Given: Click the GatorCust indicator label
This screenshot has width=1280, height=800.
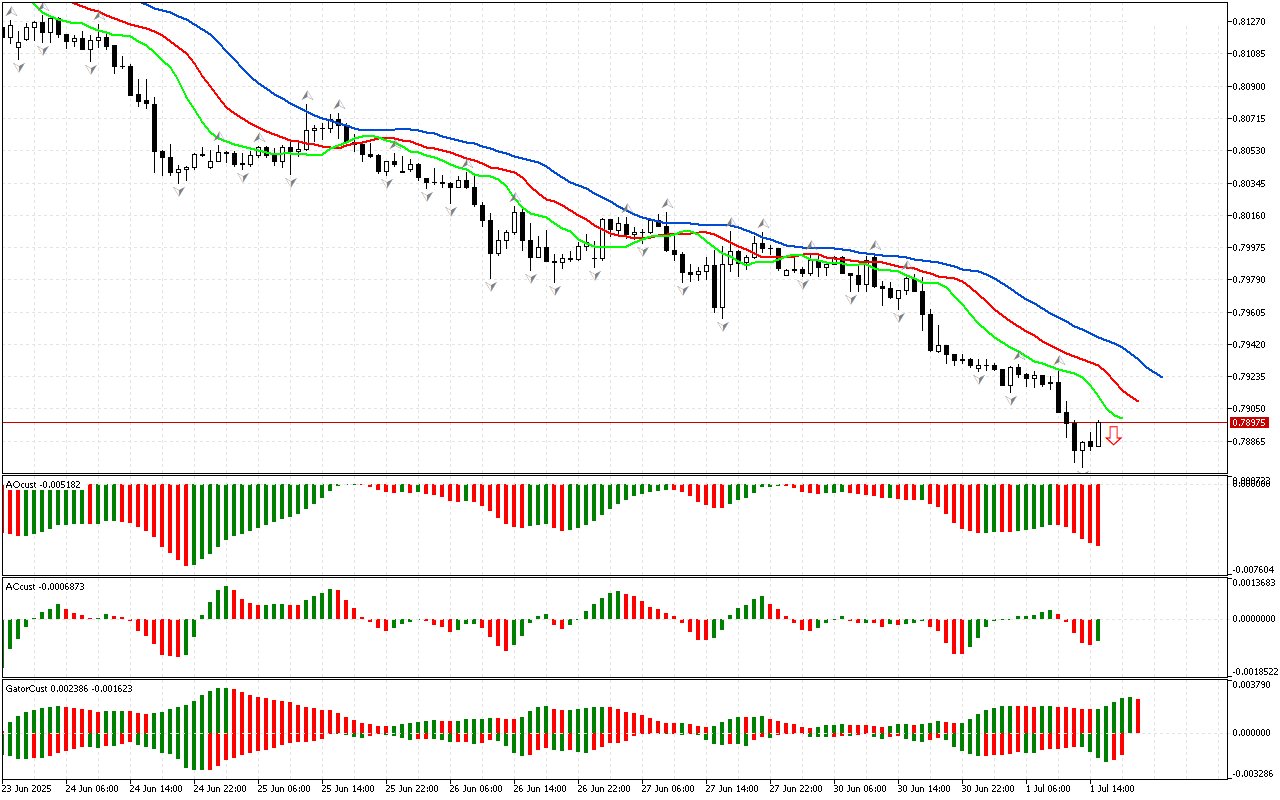Looking at the screenshot, I should tap(68, 688).
